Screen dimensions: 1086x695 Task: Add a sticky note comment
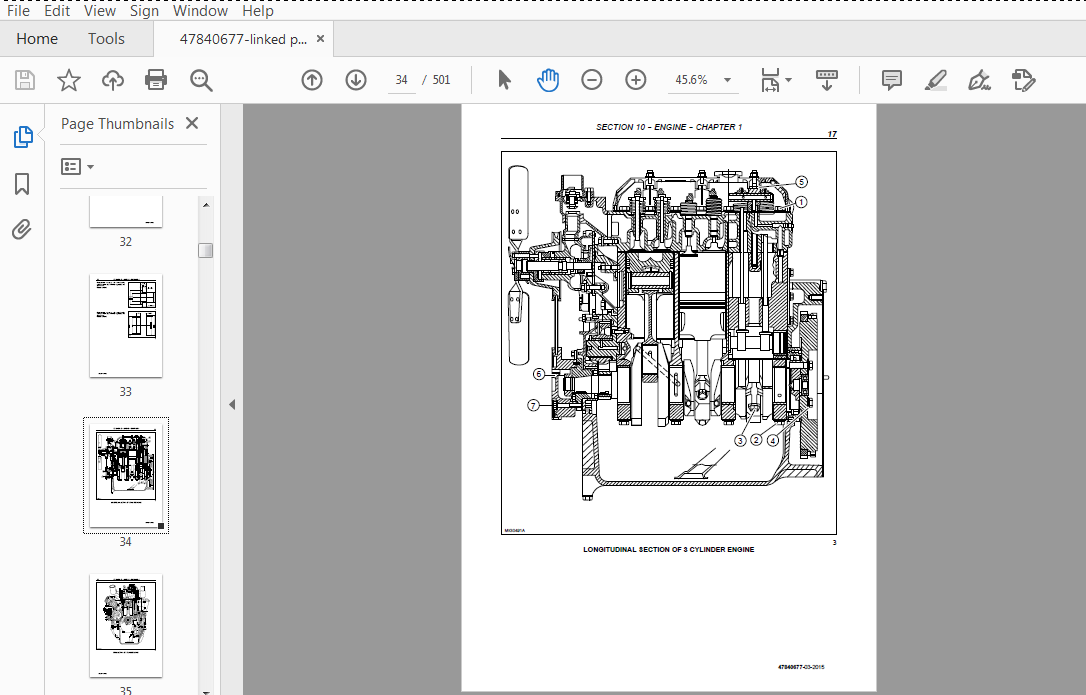click(x=891, y=80)
